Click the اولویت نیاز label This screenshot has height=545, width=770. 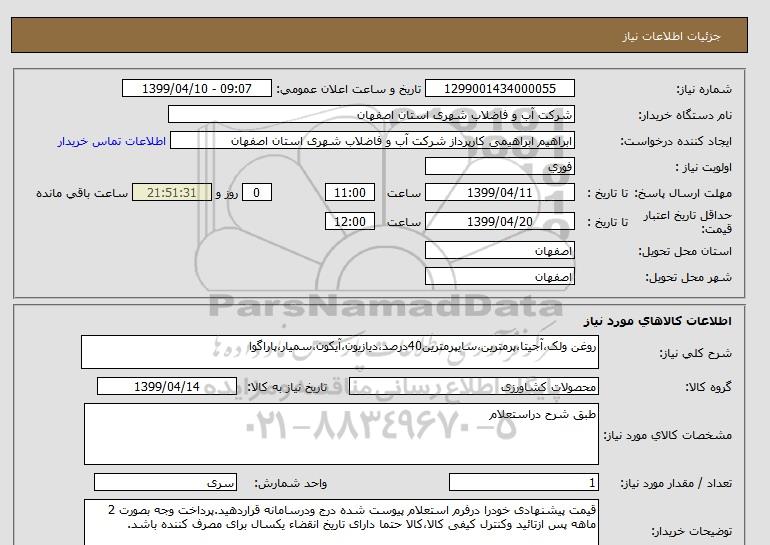pyautogui.click(x=704, y=167)
